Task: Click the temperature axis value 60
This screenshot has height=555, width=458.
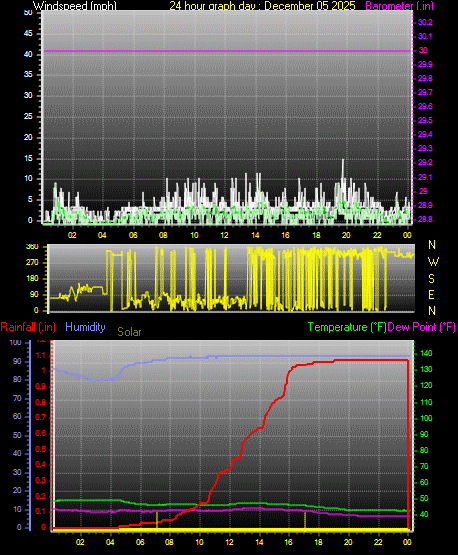Action: tap(424, 482)
